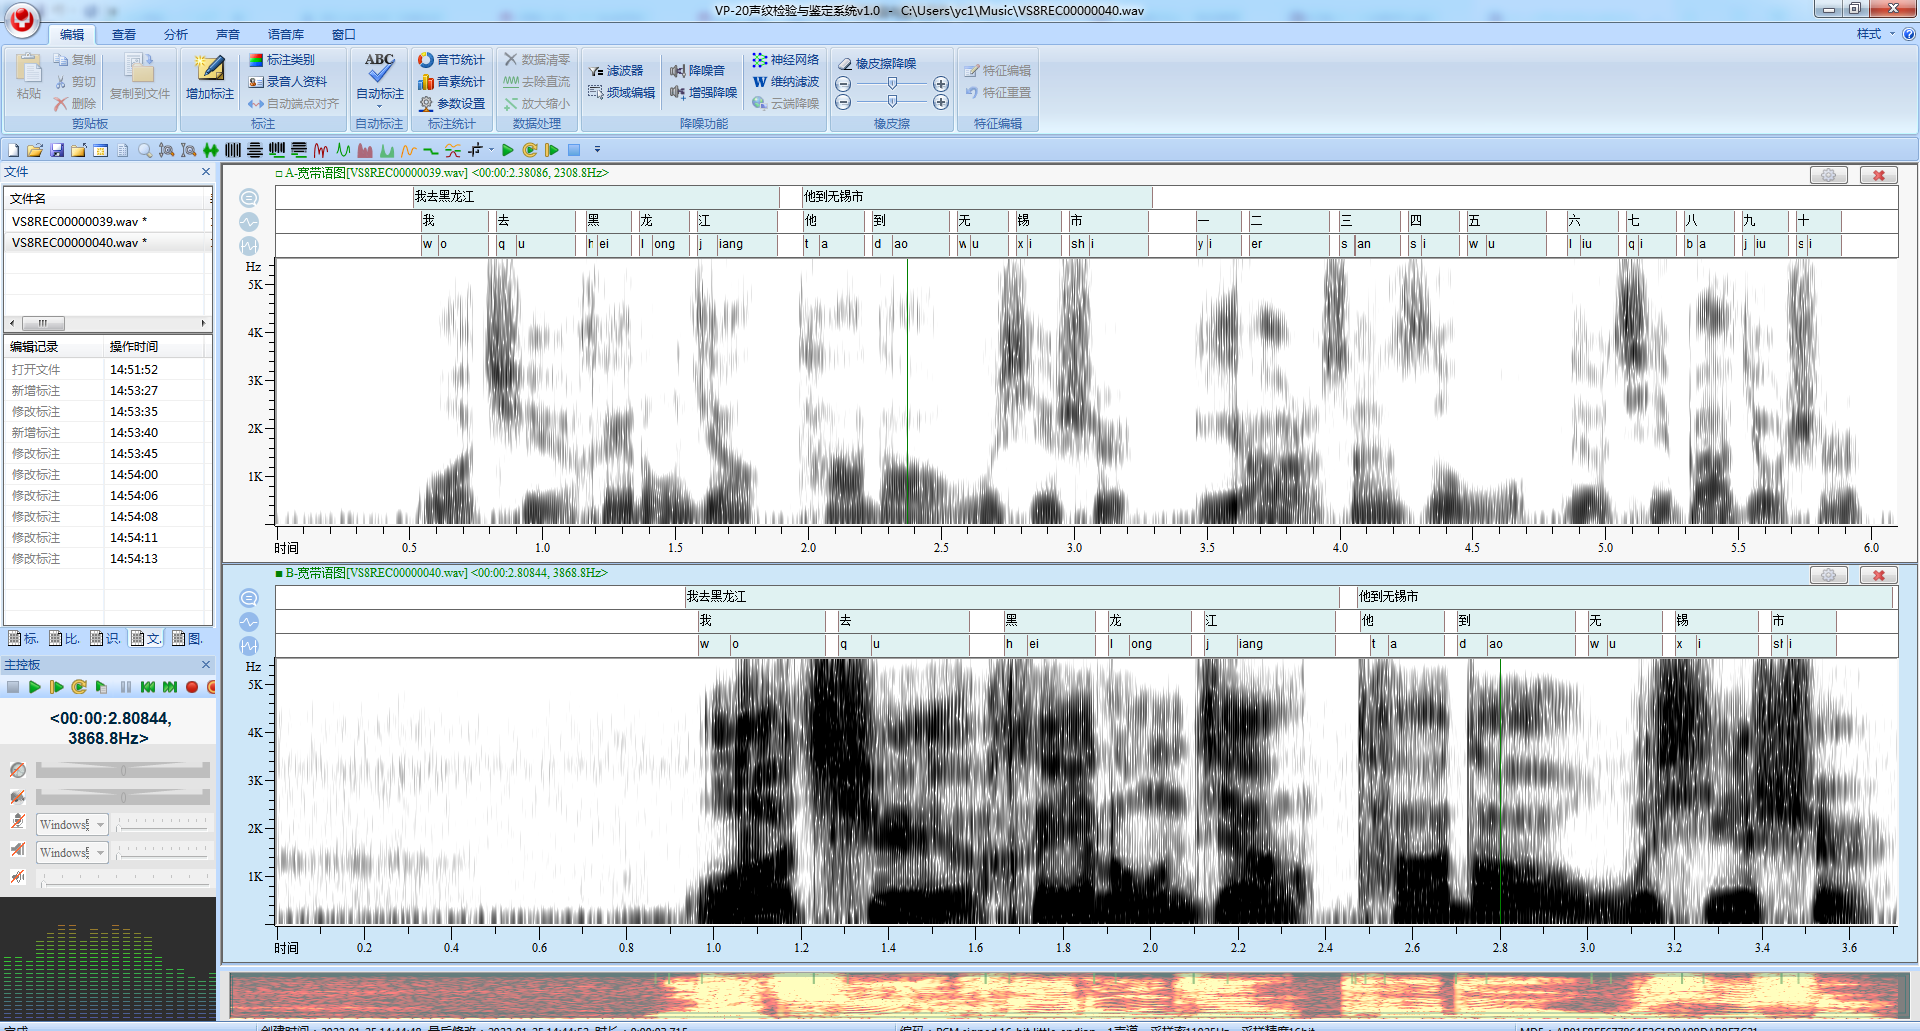Click the 标注类别 button
The height and width of the screenshot is (1031, 1920).
pyautogui.click(x=282, y=60)
